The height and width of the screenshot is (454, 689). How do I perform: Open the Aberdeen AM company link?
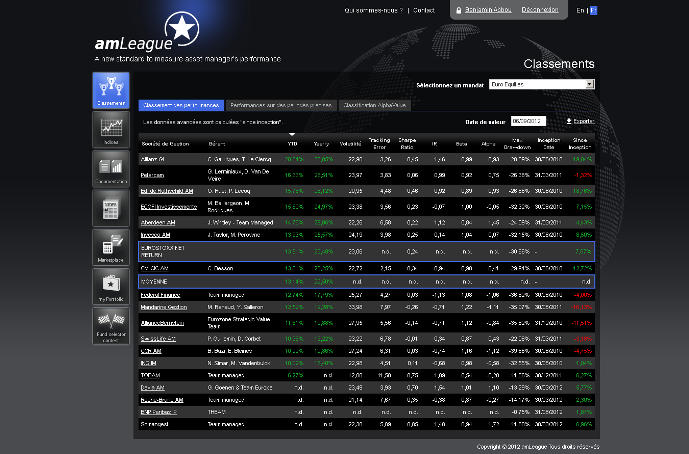click(158, 222)
